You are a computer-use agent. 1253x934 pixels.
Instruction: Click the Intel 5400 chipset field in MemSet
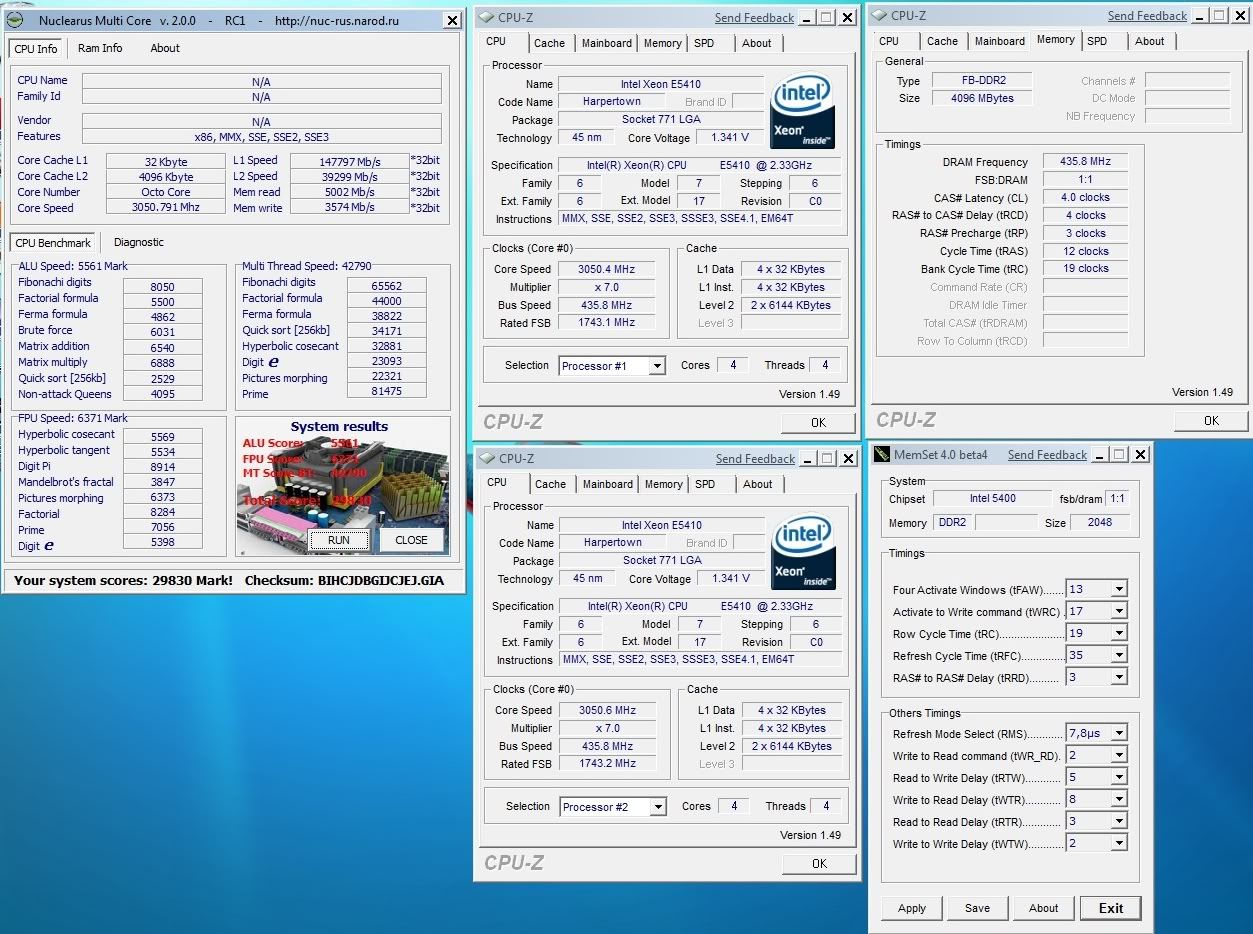tap(993, 499)
